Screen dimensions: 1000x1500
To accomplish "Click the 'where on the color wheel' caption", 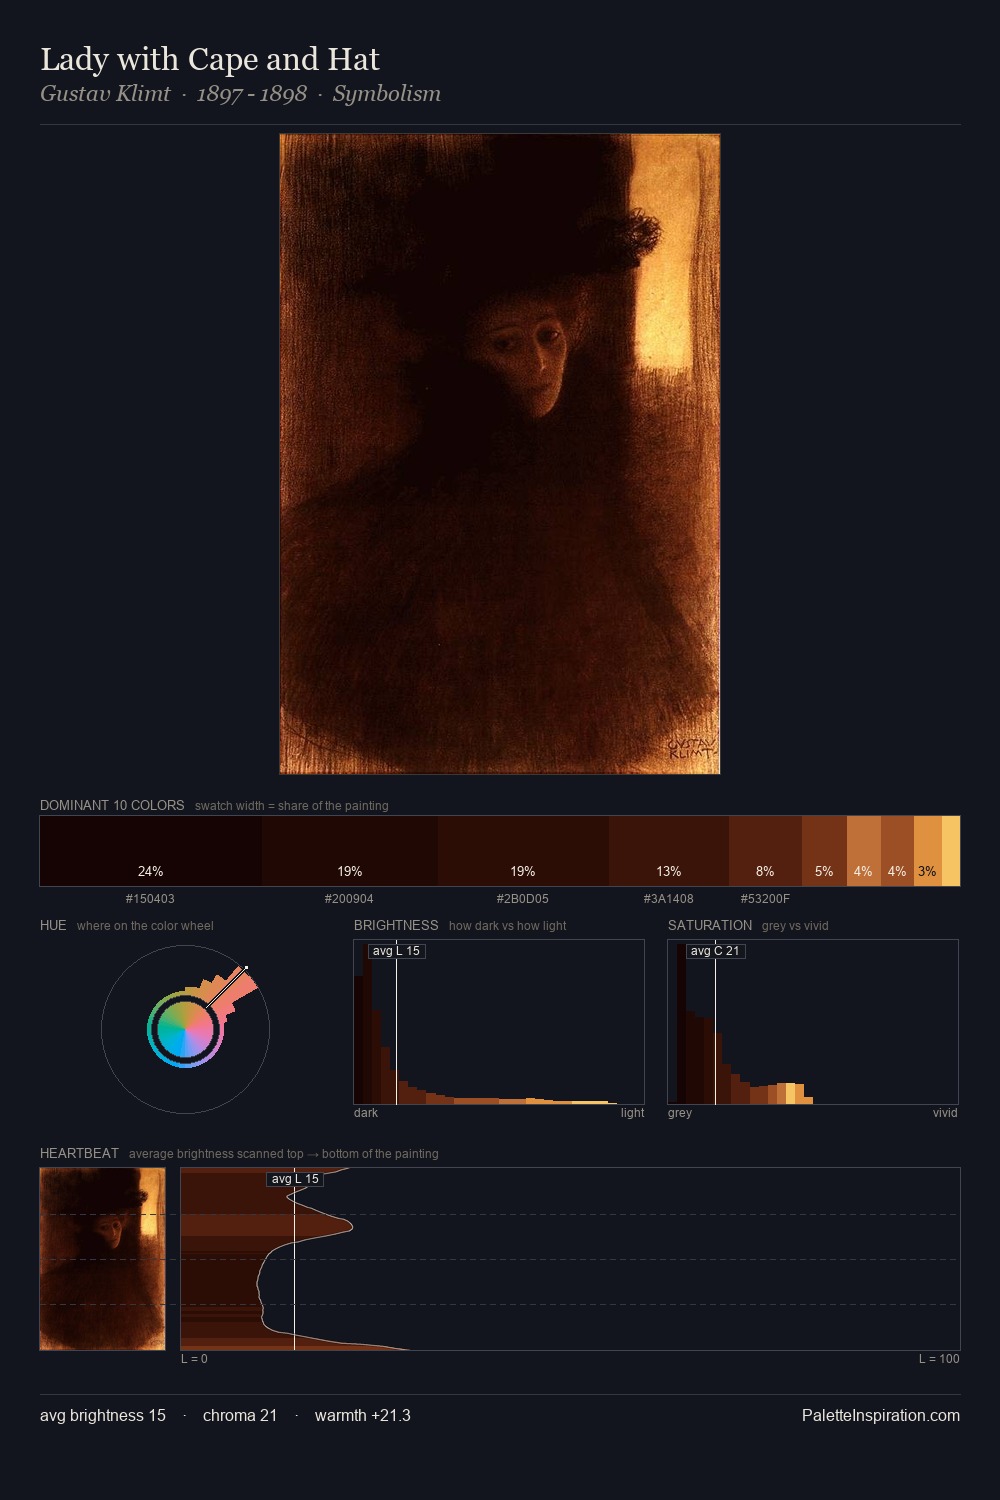I will pyautogui.click(x=145, y=926).
